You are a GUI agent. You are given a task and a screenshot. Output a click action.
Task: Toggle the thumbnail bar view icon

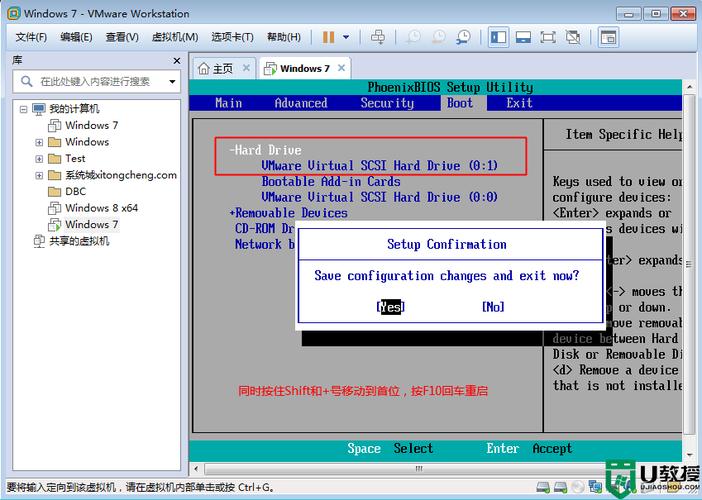pyautogui.click(x=523, y=37)
